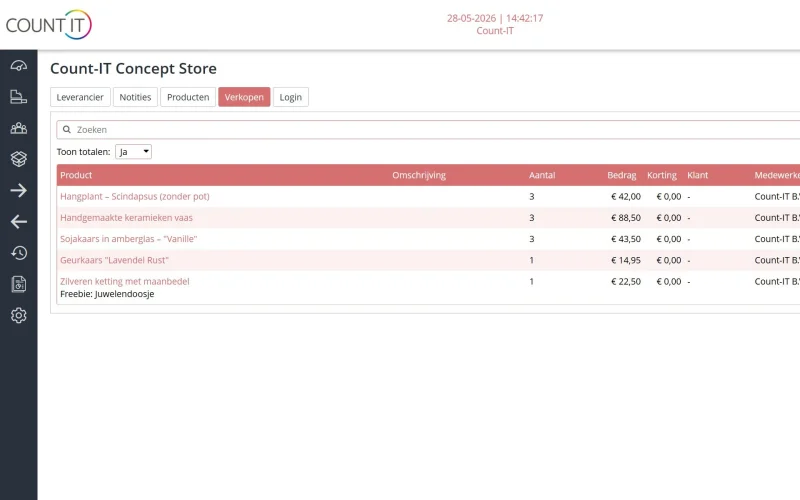The width and height of the screenshot is (800, 500).
Task: Open Zilveren ketting met maanbedel link
Action: 124,281
